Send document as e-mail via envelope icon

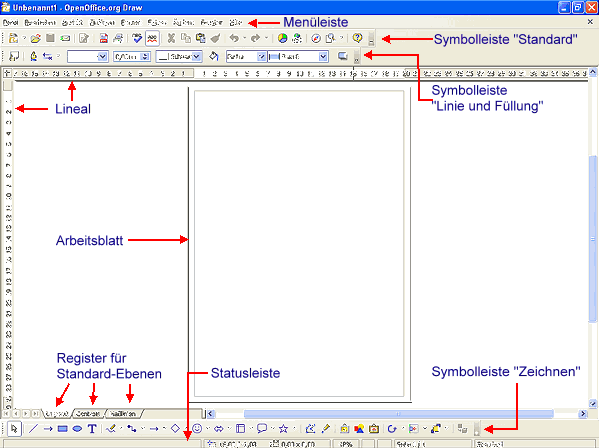pyautogui.click(x=65, y=38)
